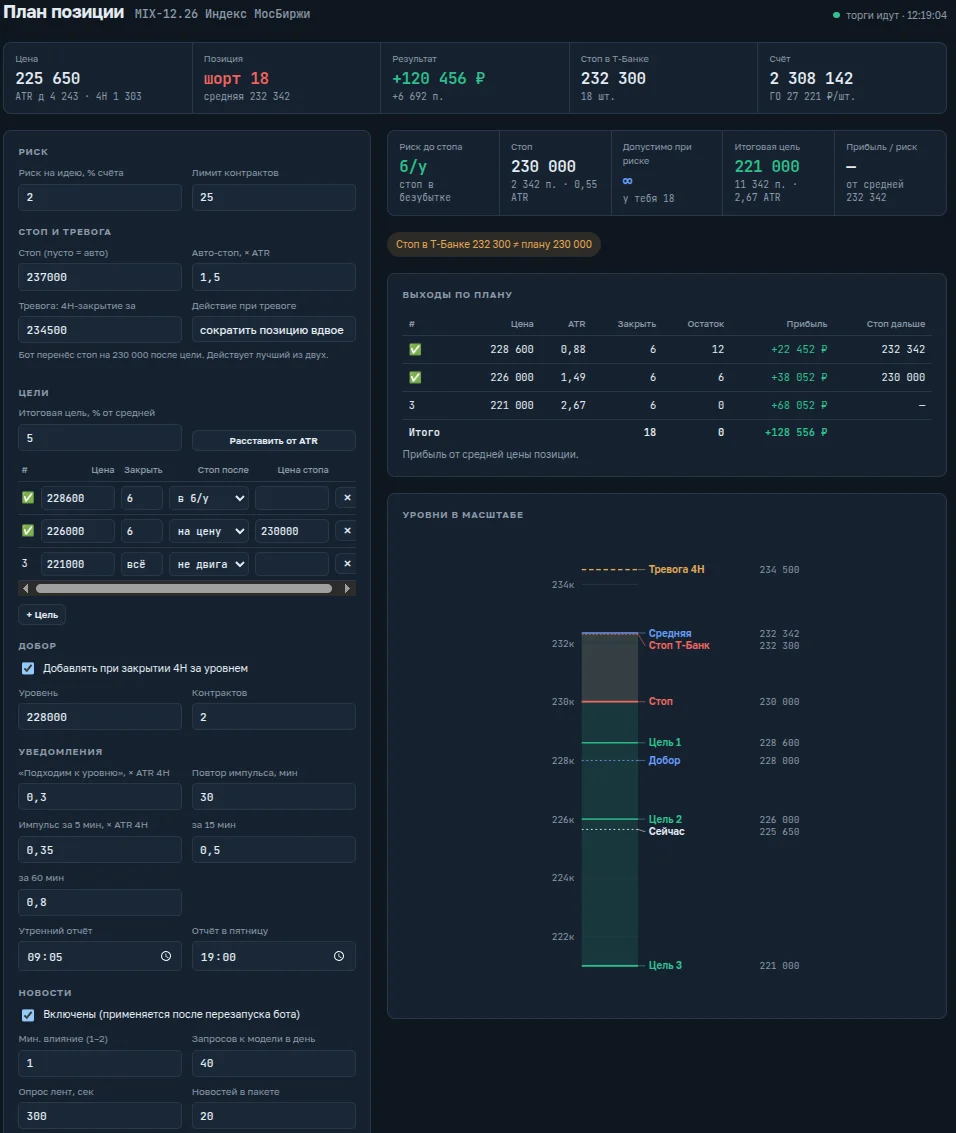Viewport: 956px width, 1133px height.
Task: Disable adding on 4H close beyond level
Action: (x=28, y=668)
